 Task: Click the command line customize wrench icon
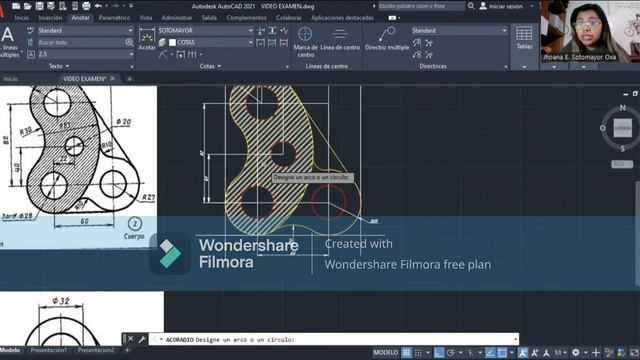click(142, 339)
